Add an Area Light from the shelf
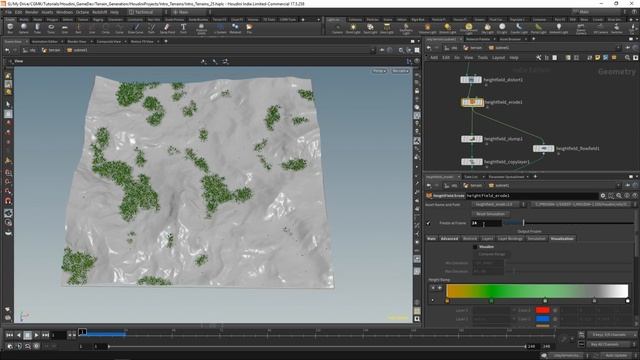 (x=387, y=28)
